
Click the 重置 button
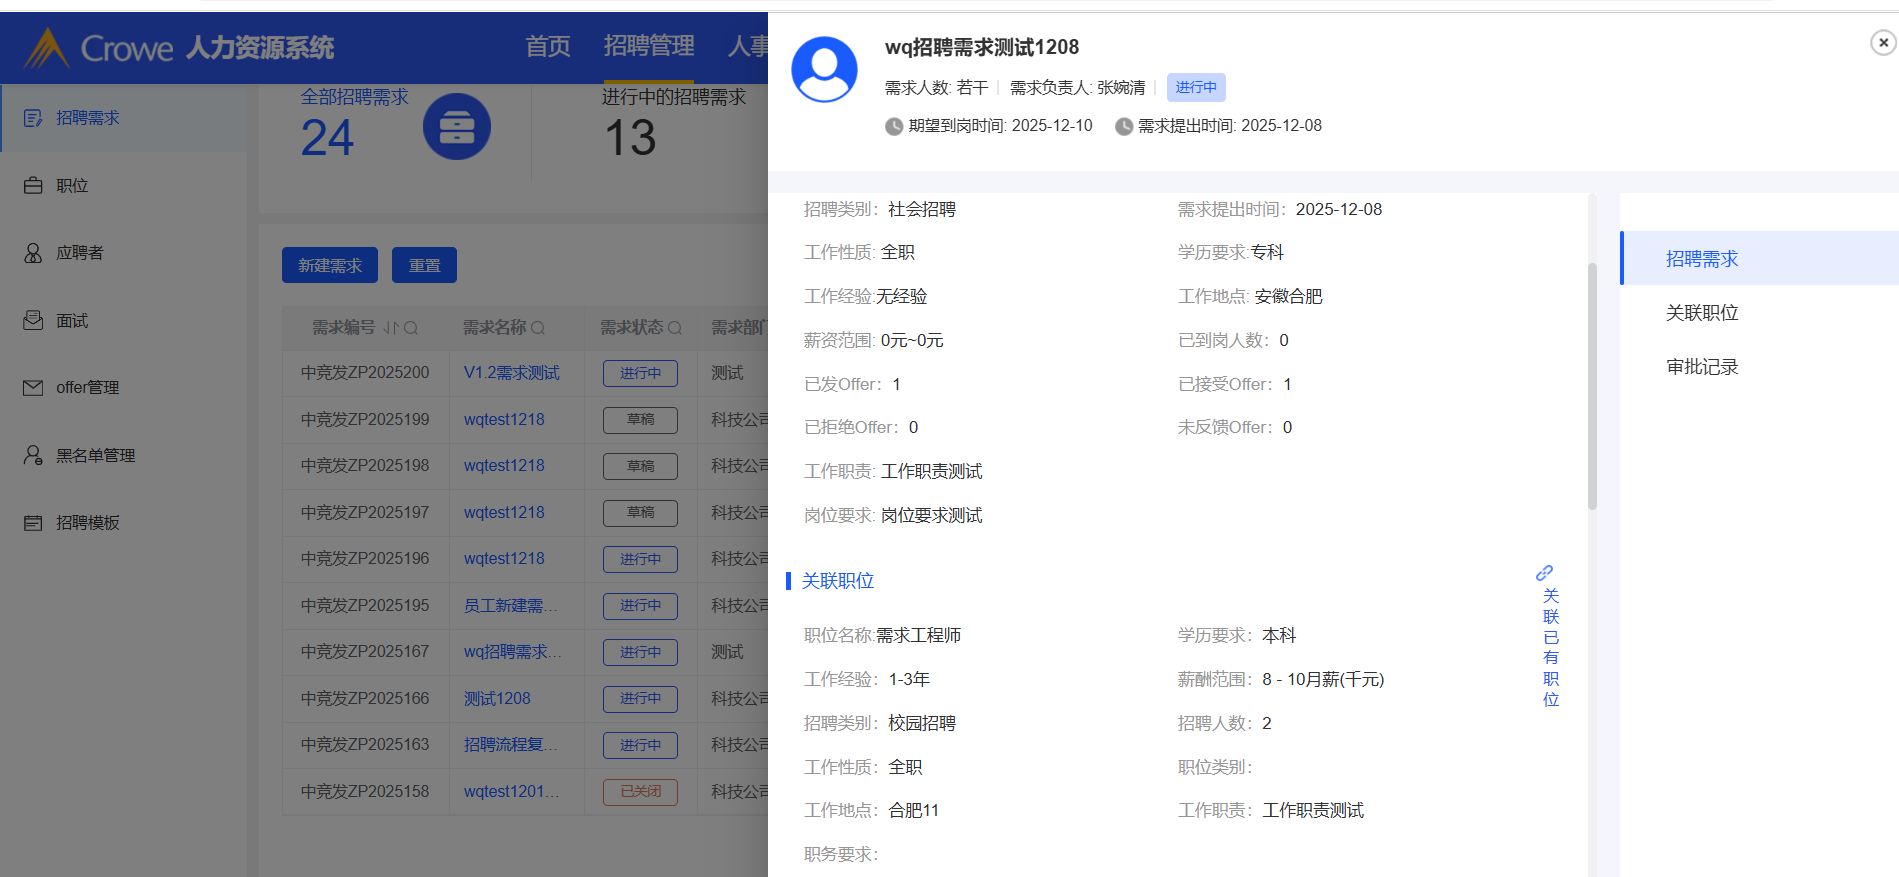[x=424, y=265]
